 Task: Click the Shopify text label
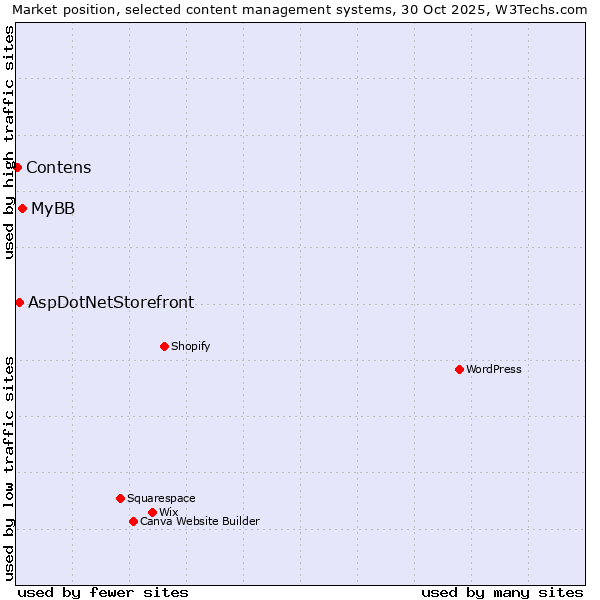(x=190, y=346)
